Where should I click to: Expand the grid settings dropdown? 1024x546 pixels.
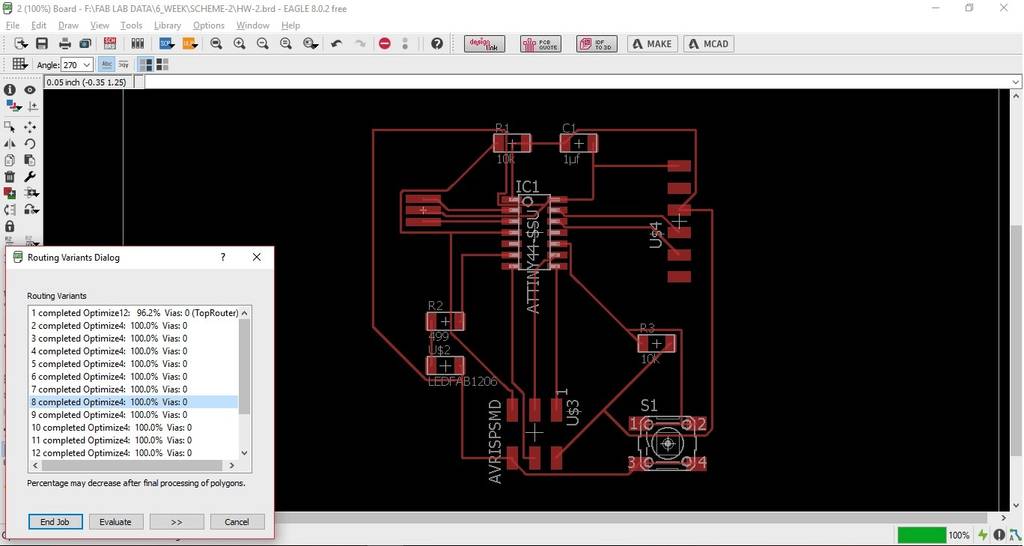(x=19, y=64)
